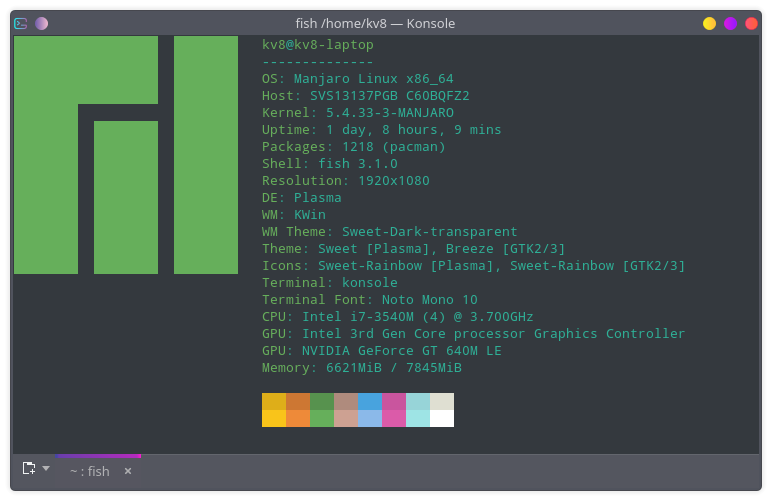Click the top-row blue palette block

[369, 401]
